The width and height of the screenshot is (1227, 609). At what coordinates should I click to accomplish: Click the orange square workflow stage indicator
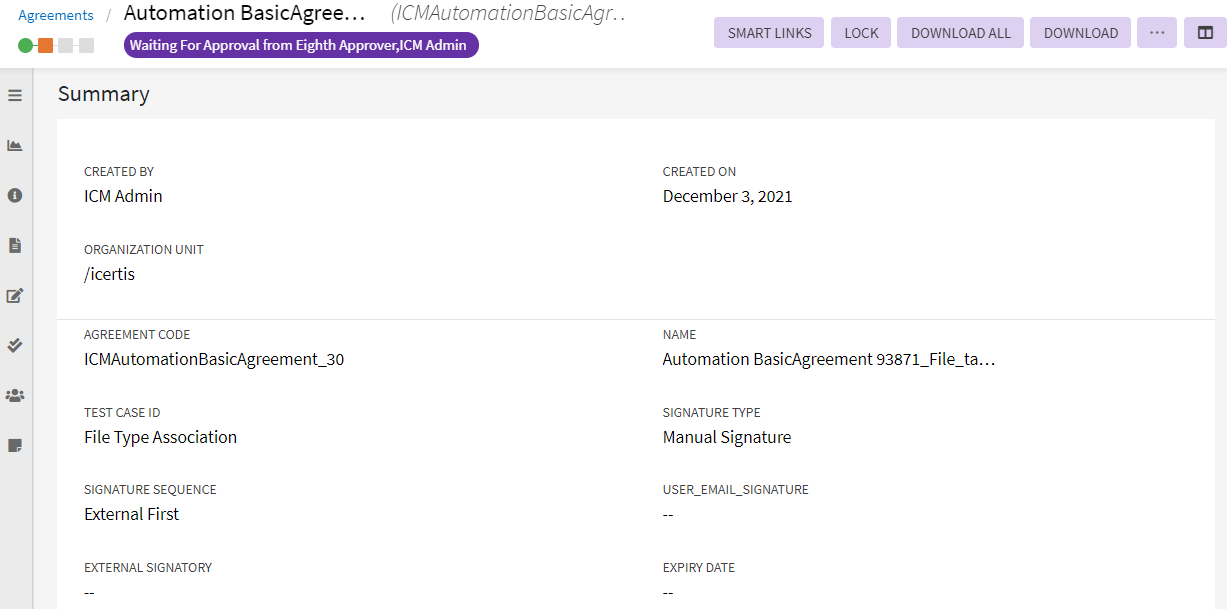[45, 45]
